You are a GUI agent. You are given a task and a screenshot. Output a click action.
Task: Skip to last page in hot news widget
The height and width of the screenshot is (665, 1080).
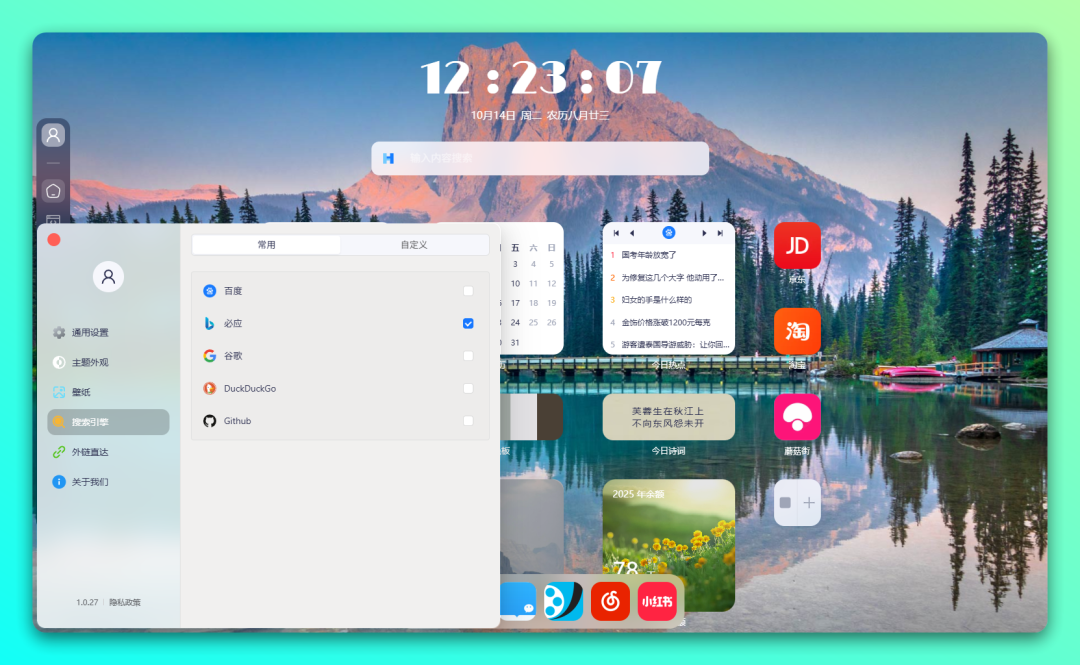pyautogui.click(x=719, y=233)
